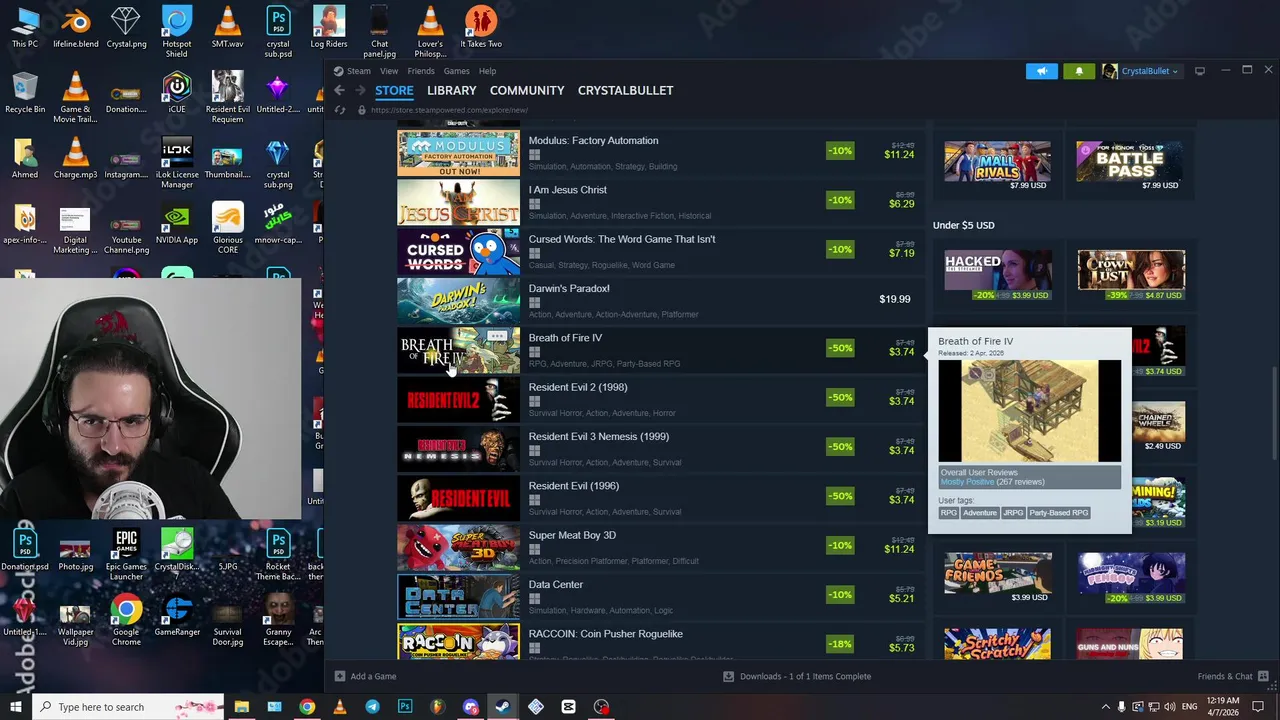Click the Mall Rivals $7.99 capsule
The image size is (1280, 720).
point(998,166)
